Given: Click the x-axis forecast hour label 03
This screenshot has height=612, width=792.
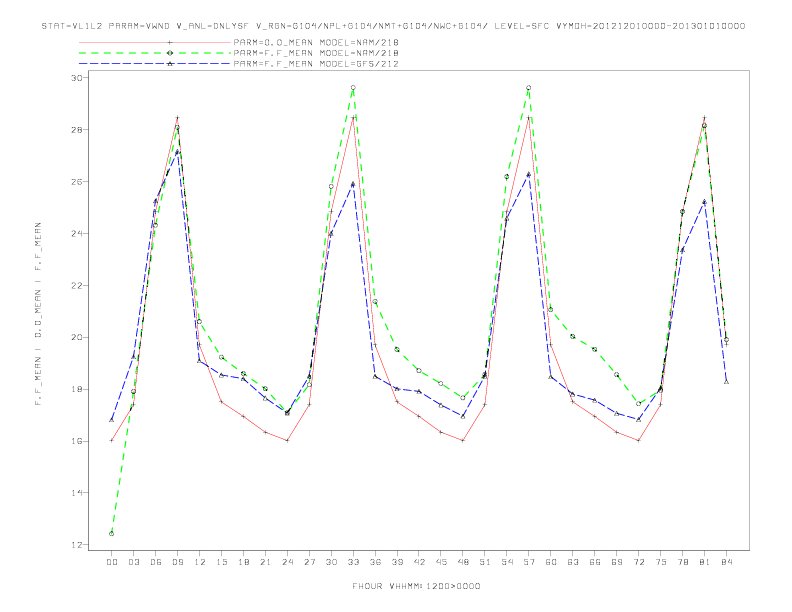Looking at the screenshot, I should [x=134, y=562].
